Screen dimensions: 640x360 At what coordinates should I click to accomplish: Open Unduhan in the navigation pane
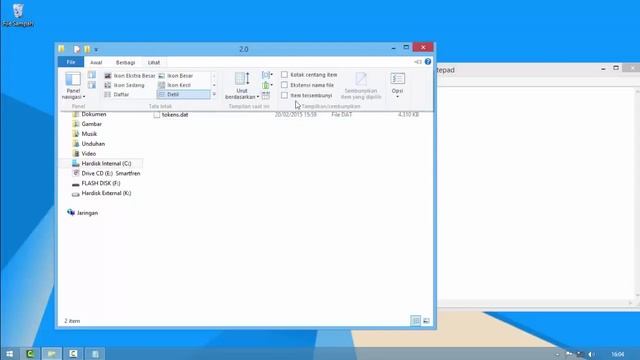click(x=89, y=144)
